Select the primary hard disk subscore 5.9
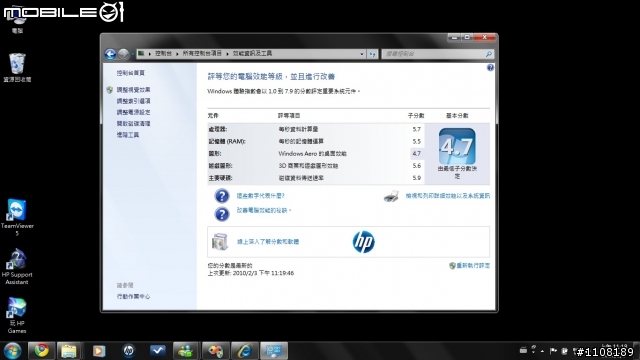The width and height of the screenshot is (640, 360). click(416, 178)
